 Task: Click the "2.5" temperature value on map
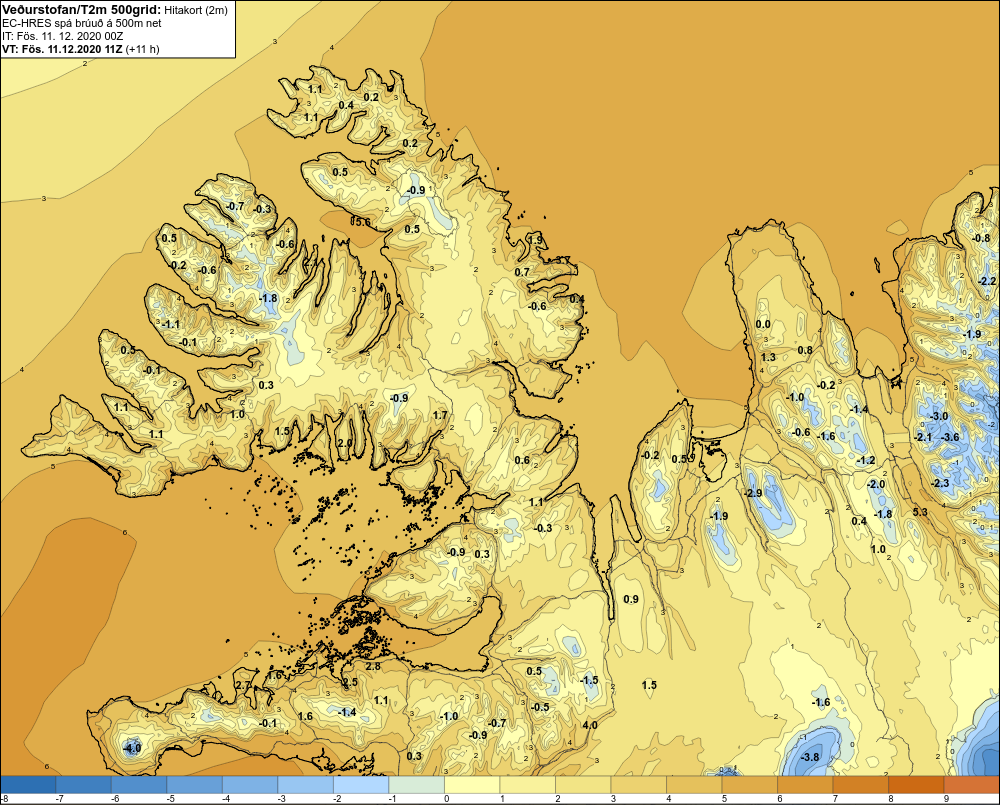coord(350,682)
